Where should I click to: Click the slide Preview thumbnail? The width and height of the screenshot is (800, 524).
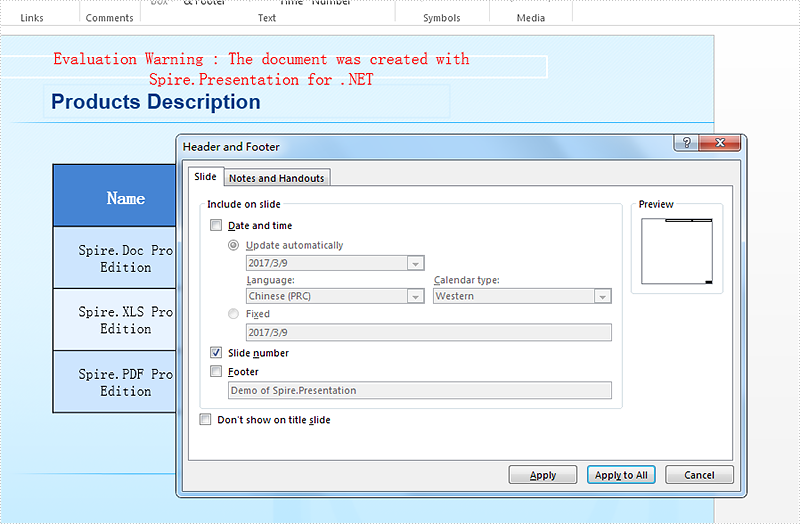[677, 251]
